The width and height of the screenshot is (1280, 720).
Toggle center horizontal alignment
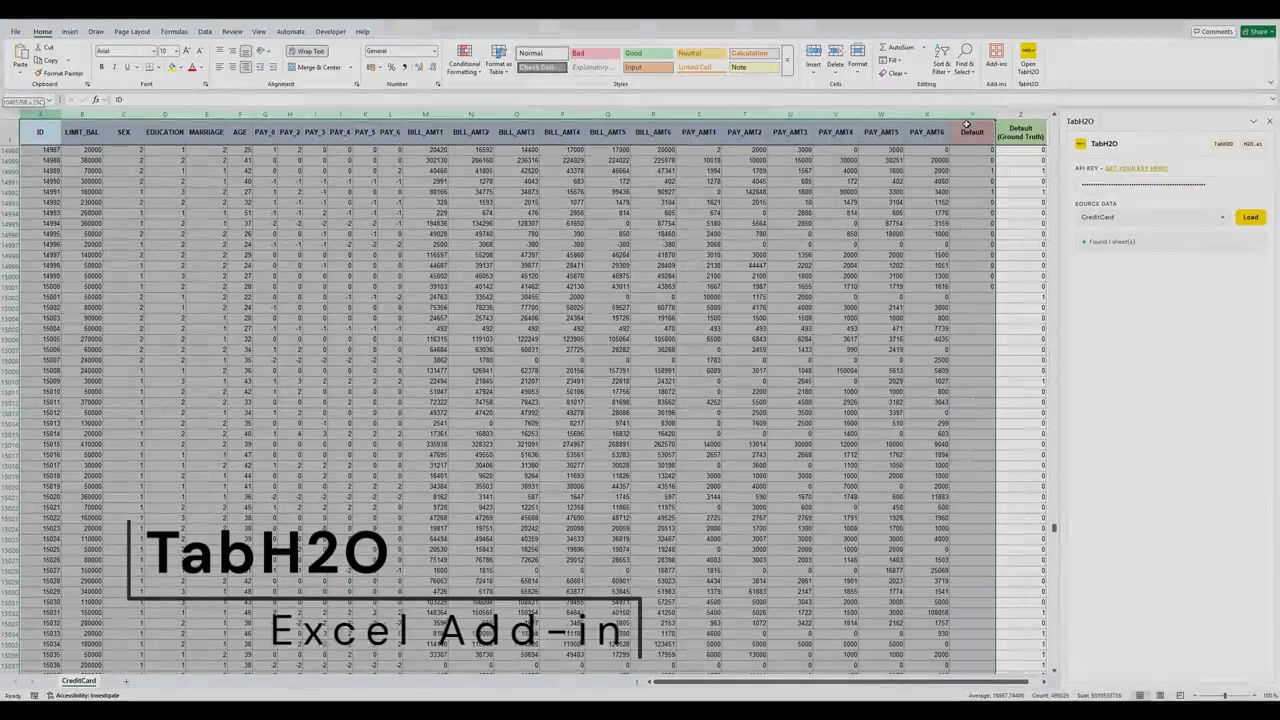232,67
